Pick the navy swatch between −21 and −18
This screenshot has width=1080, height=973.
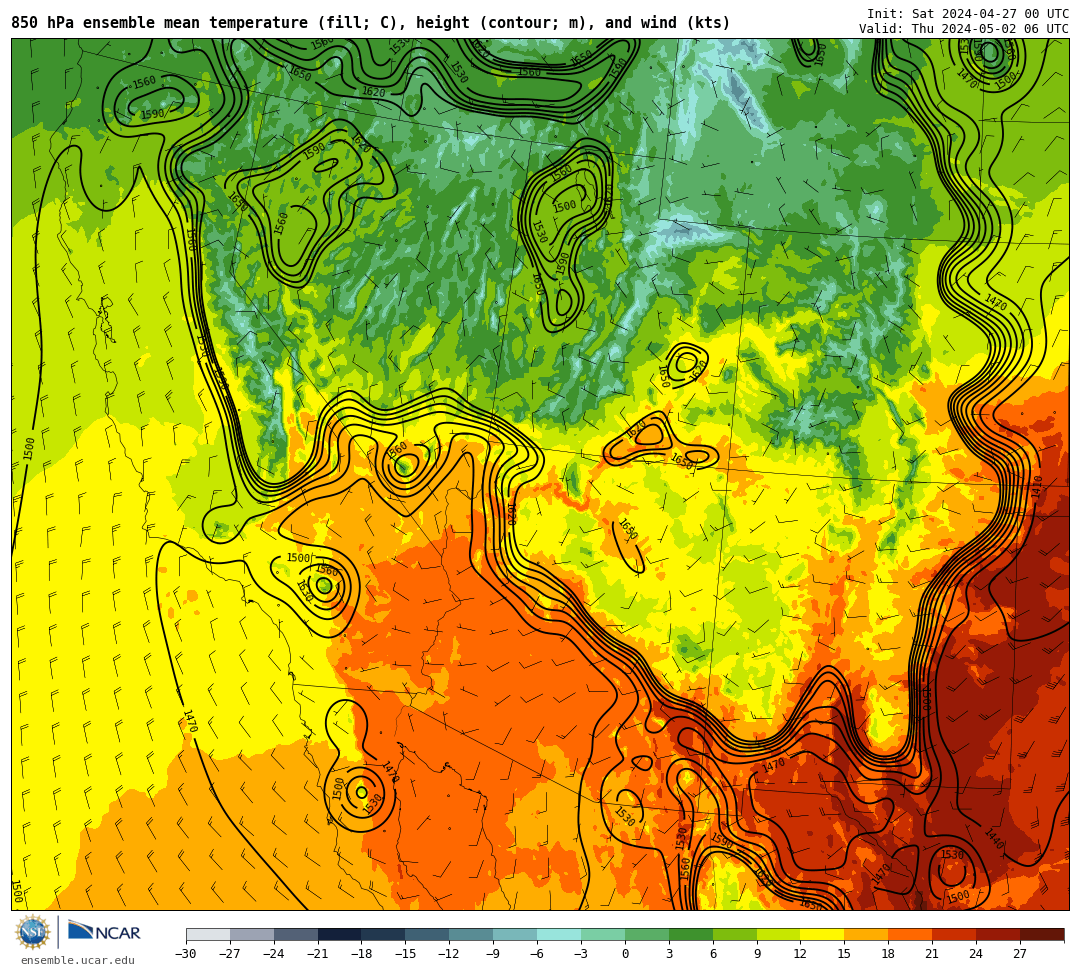pos(340,934)
